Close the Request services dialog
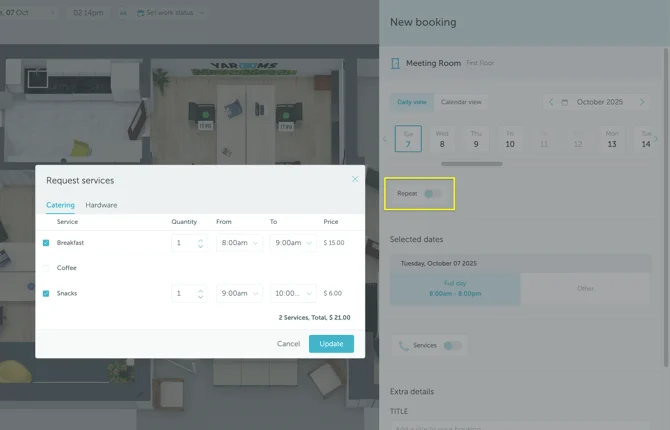 pos(354,179)
